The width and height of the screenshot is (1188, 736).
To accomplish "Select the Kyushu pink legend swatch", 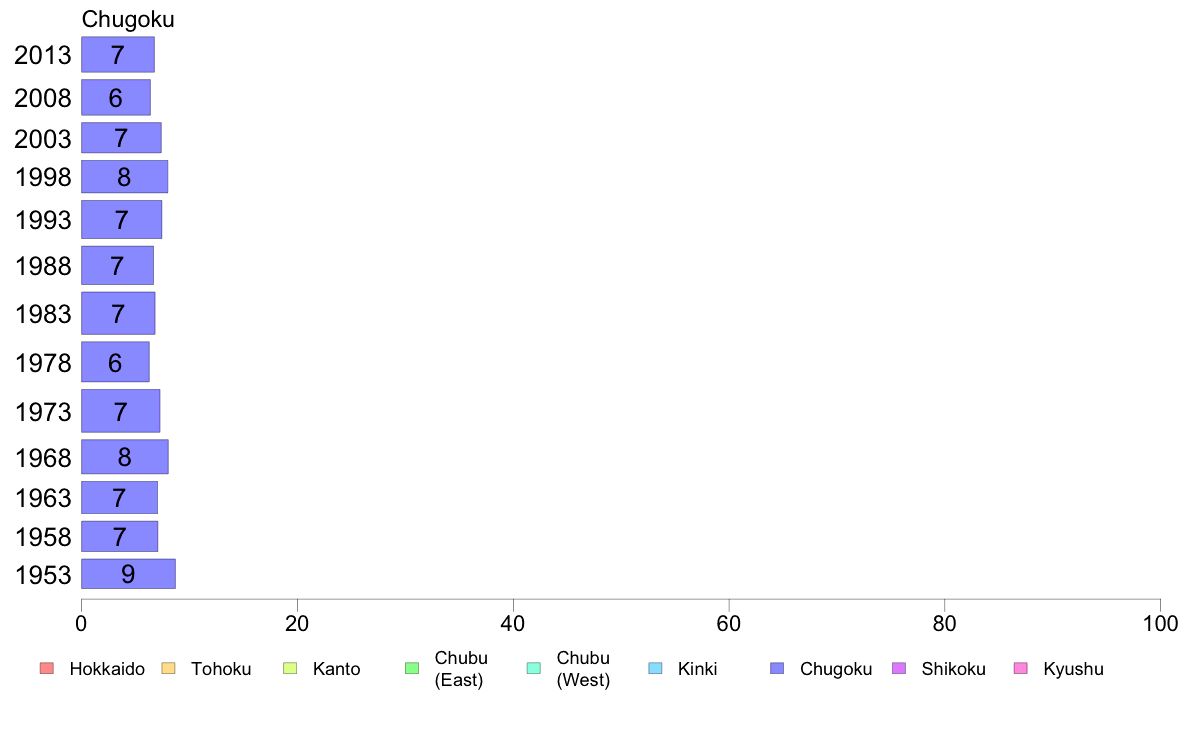I will click(x=1021, y=668).
